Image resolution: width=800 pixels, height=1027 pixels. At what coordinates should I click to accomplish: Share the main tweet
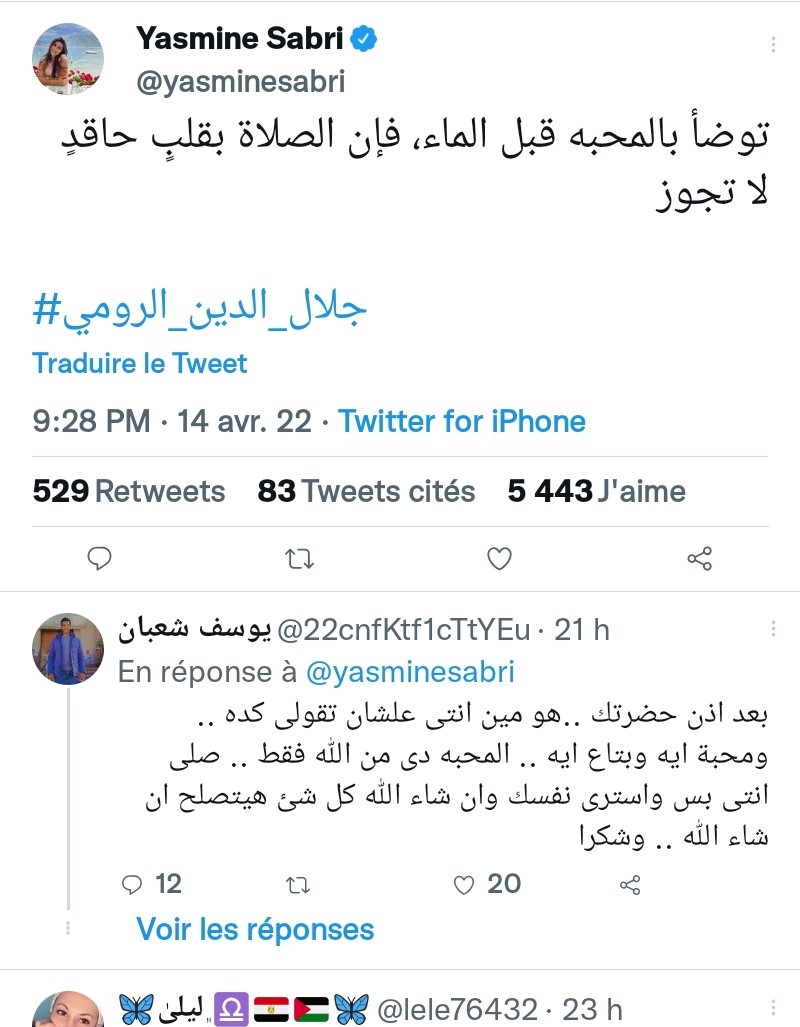[x=700, y=558]
